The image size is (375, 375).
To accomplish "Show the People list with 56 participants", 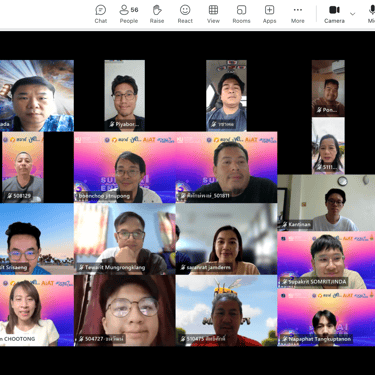I will [129, 14].
